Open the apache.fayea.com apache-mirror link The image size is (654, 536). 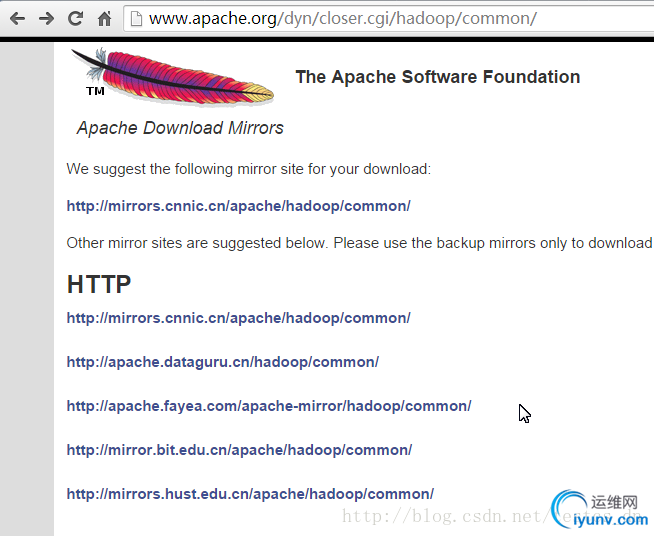pos(269,406)
